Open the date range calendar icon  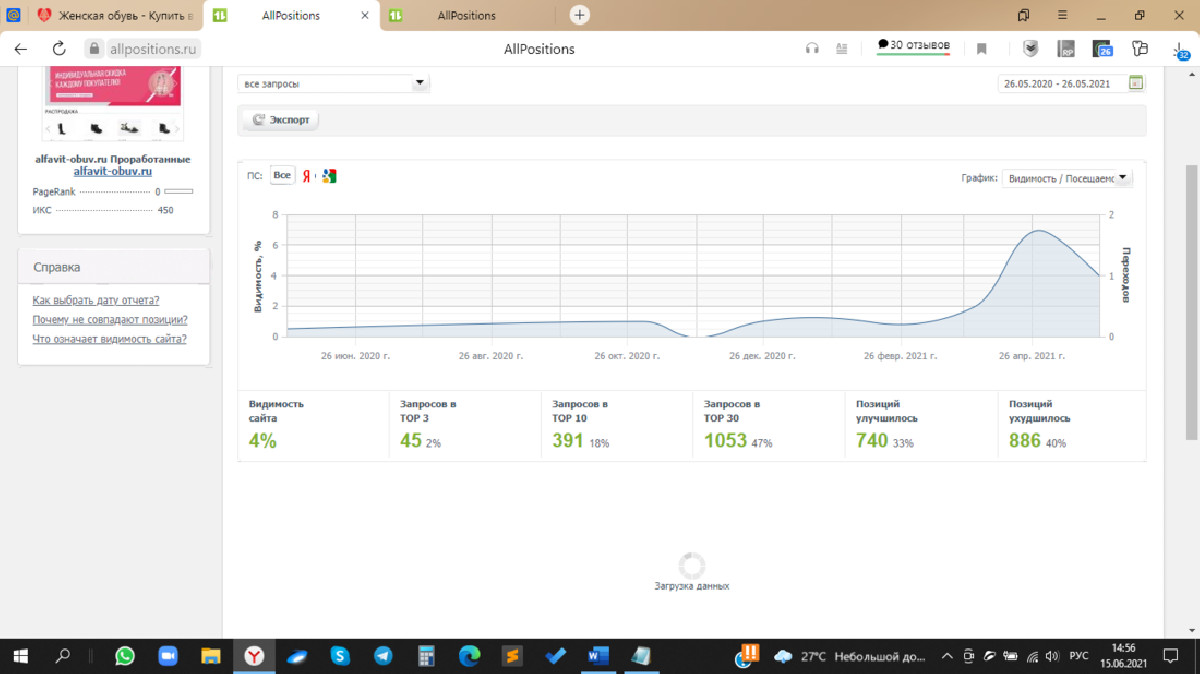(x=1136, y=83)
